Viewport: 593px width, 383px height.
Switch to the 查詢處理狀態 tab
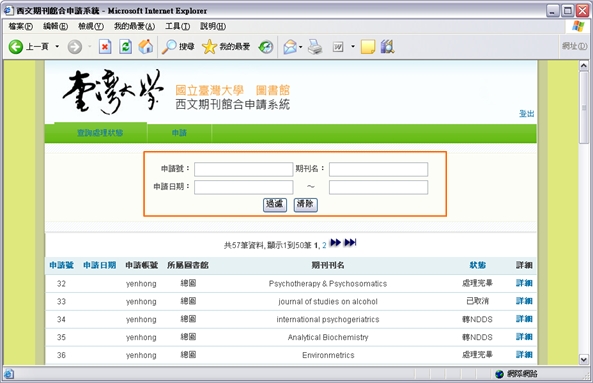click(x=100, y=133)
